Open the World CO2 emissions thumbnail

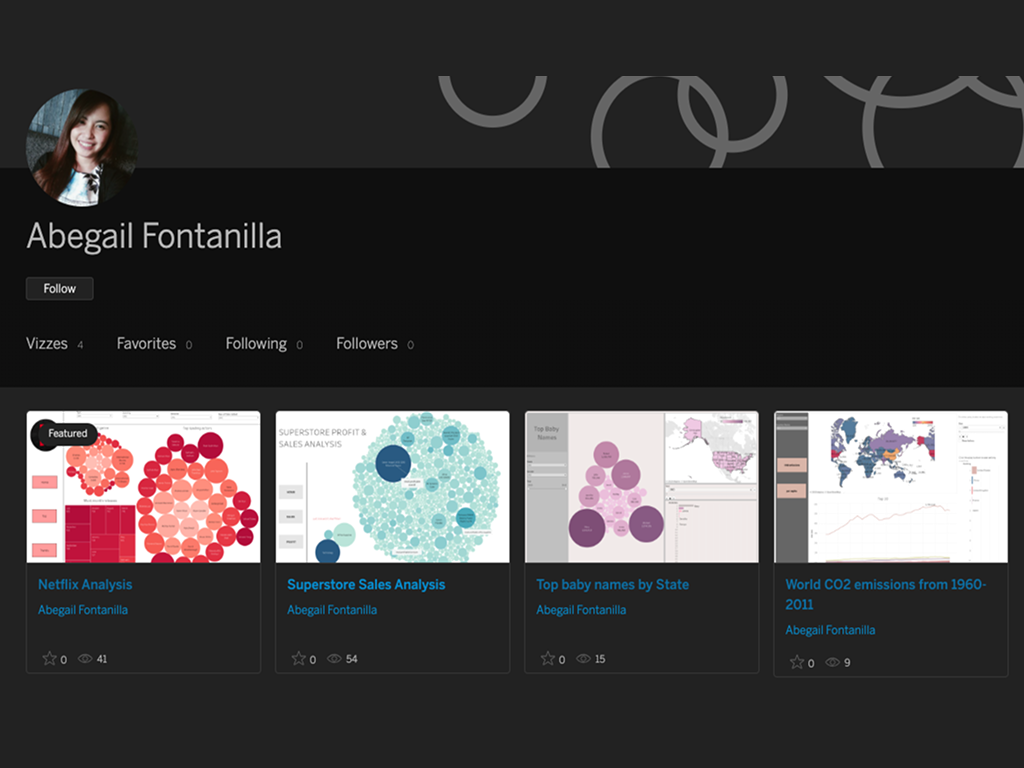point(891,487)
